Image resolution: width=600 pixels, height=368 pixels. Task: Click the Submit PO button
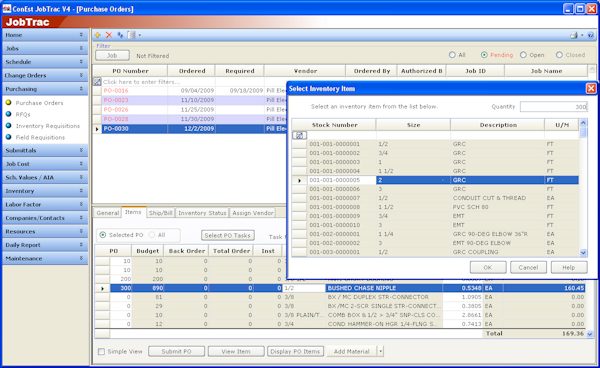tap(176, 351)
